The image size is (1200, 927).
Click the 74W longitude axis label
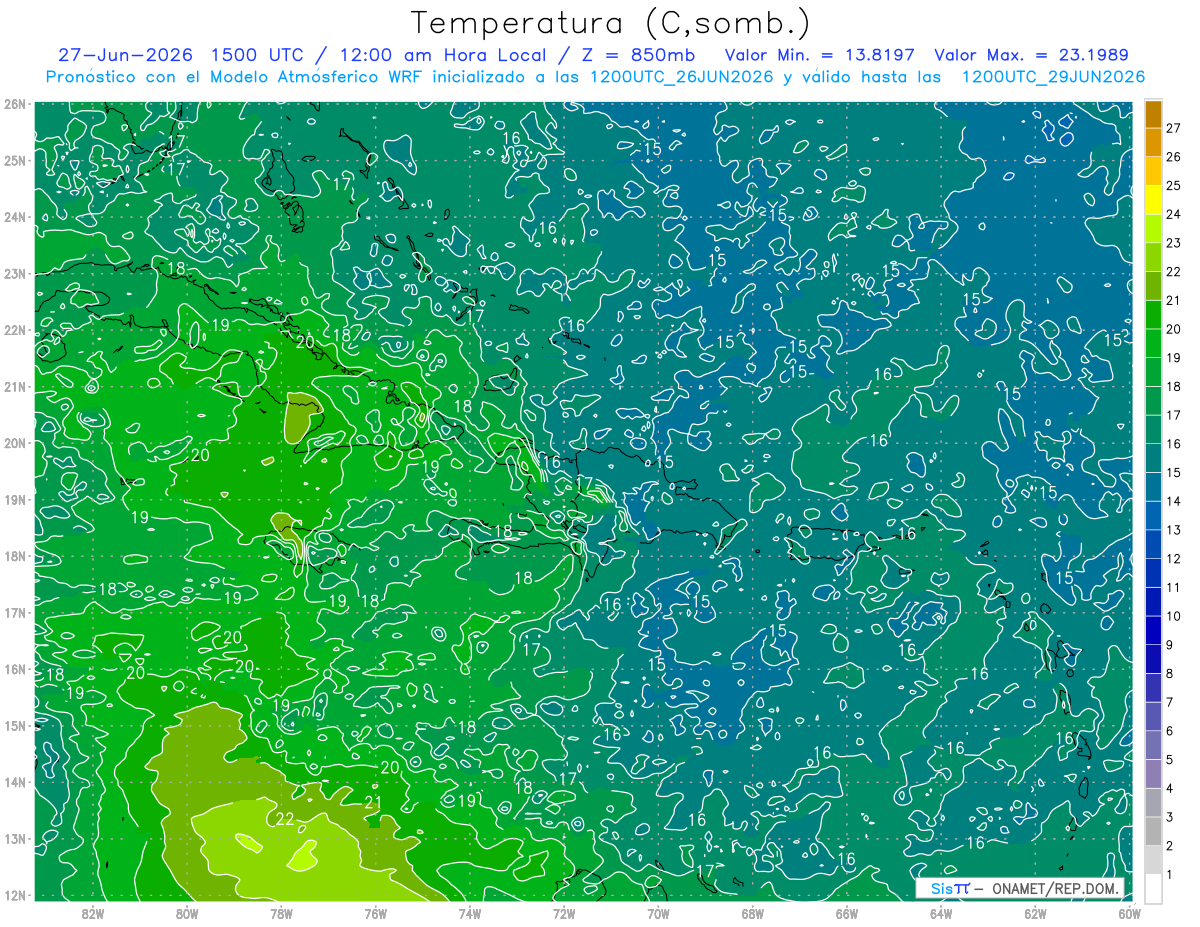coord(470,913)
